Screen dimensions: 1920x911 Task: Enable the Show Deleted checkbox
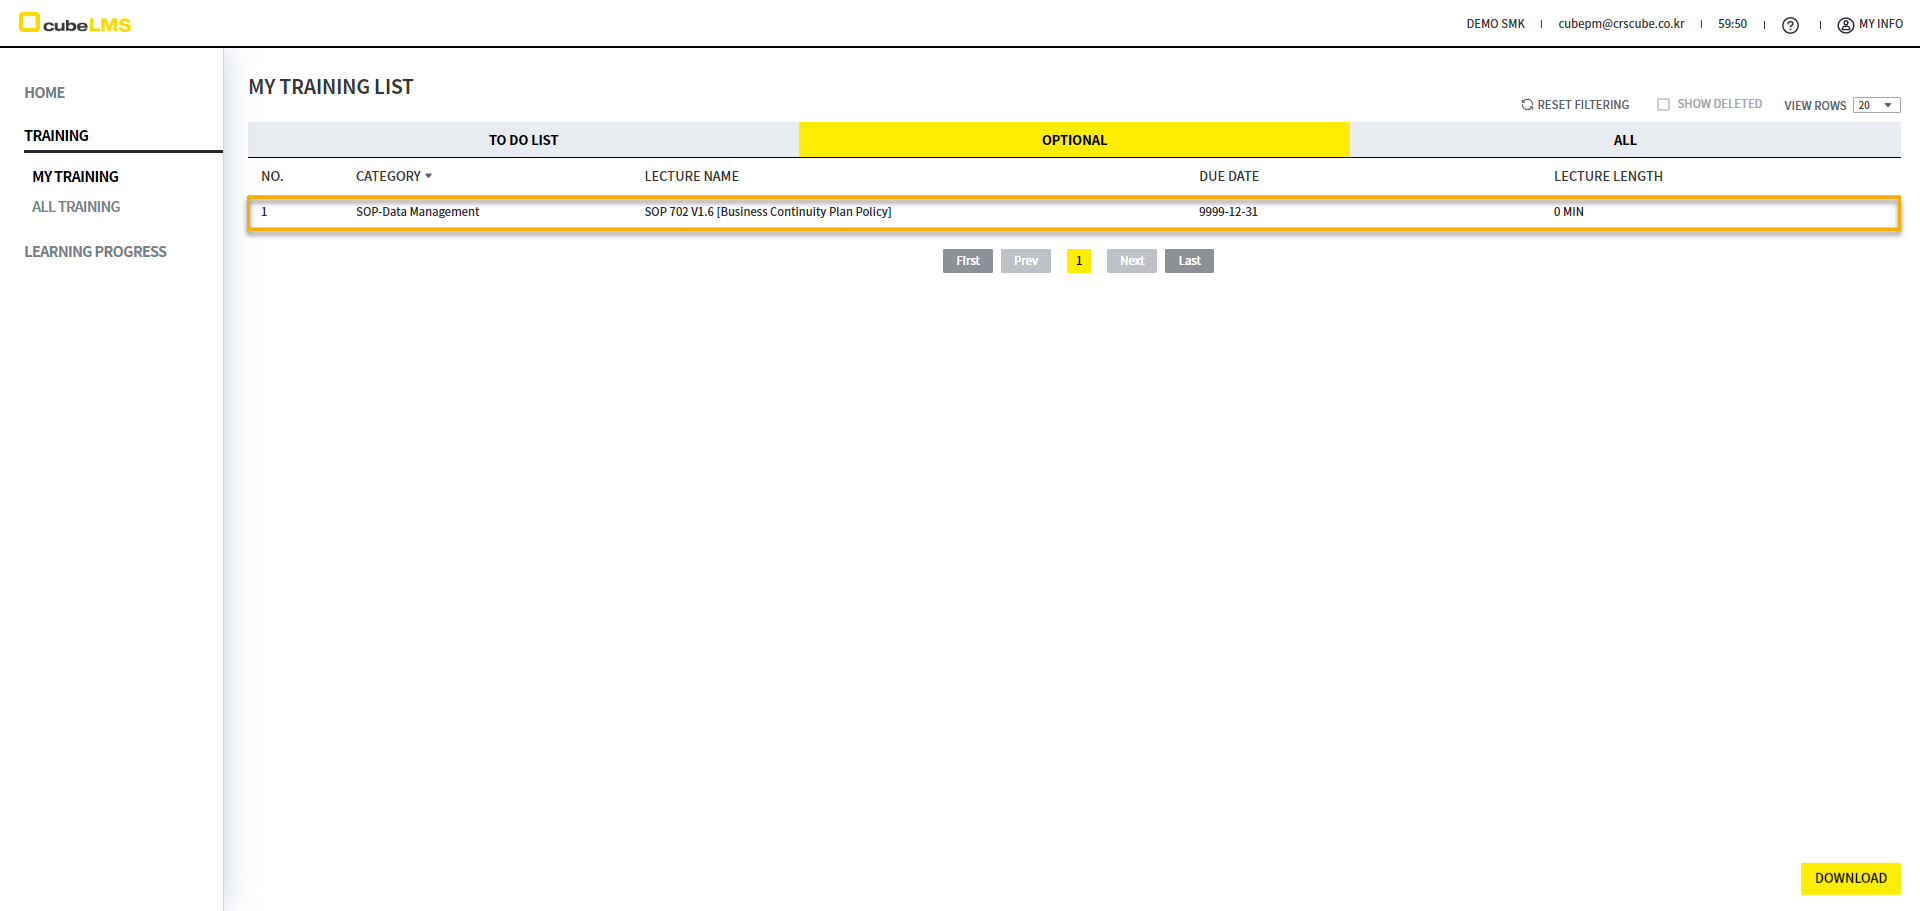(1663, 105)
